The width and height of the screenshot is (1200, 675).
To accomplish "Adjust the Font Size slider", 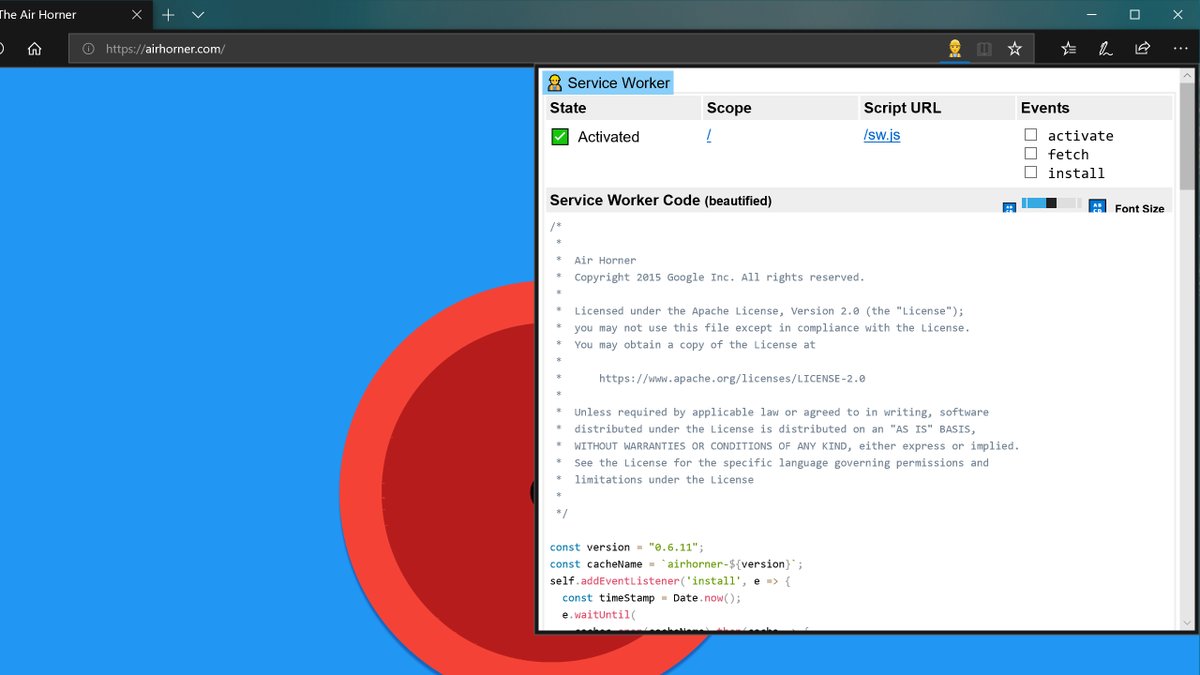I will 1050,203.
